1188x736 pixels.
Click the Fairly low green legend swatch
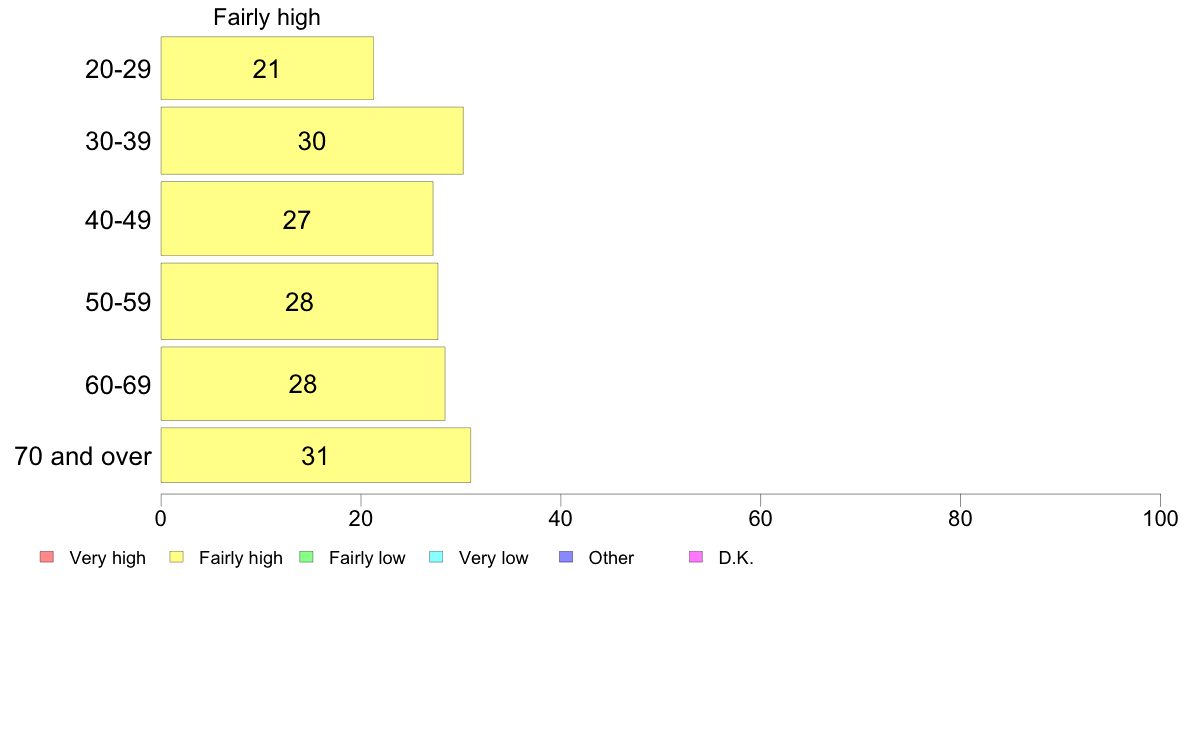click(x=306, y=557)
